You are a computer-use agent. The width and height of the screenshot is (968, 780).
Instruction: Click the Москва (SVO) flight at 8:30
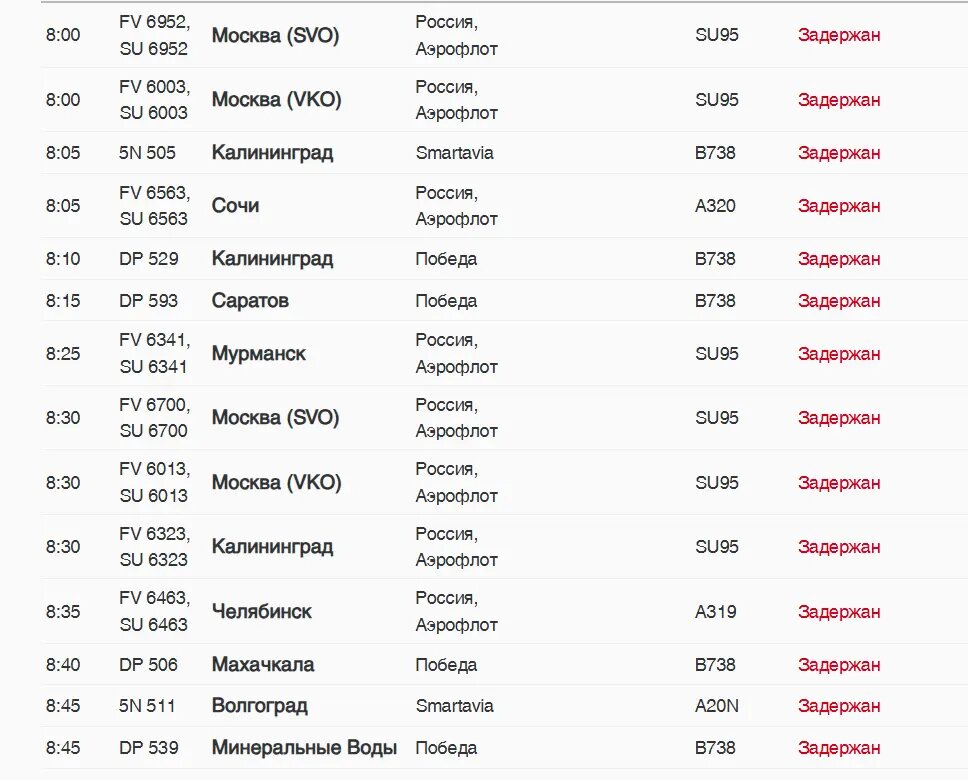pos(275,418)
